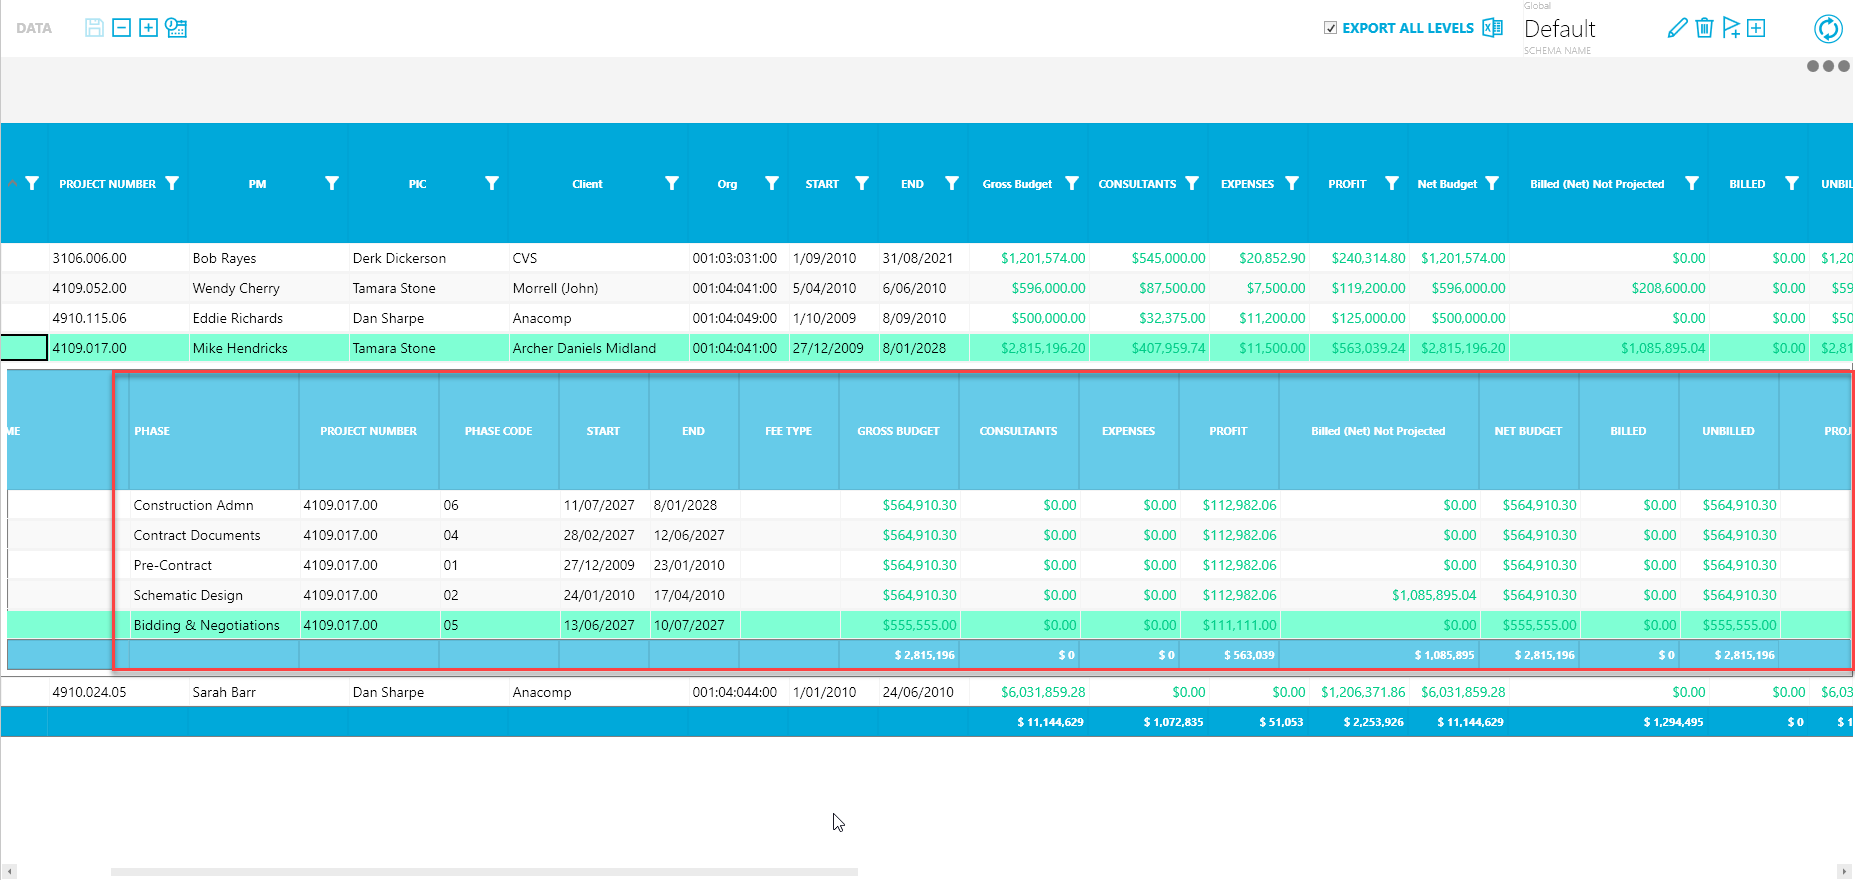
Task: Click the DATA section label
Action: pyautogui.click(x=34, y=28)
